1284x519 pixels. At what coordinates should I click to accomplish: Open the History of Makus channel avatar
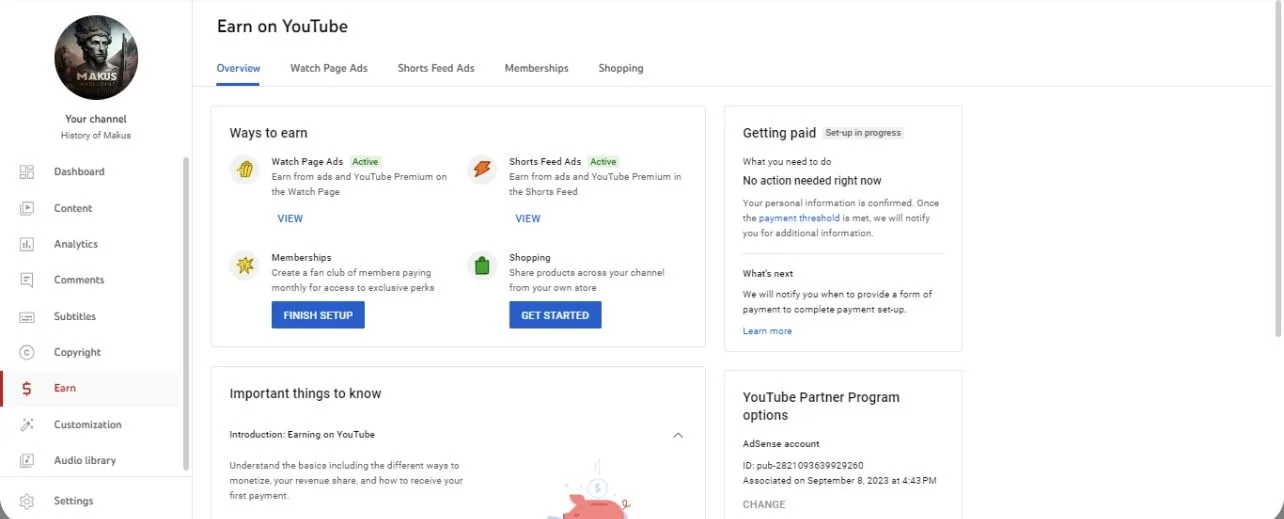(x=96, y=57)
